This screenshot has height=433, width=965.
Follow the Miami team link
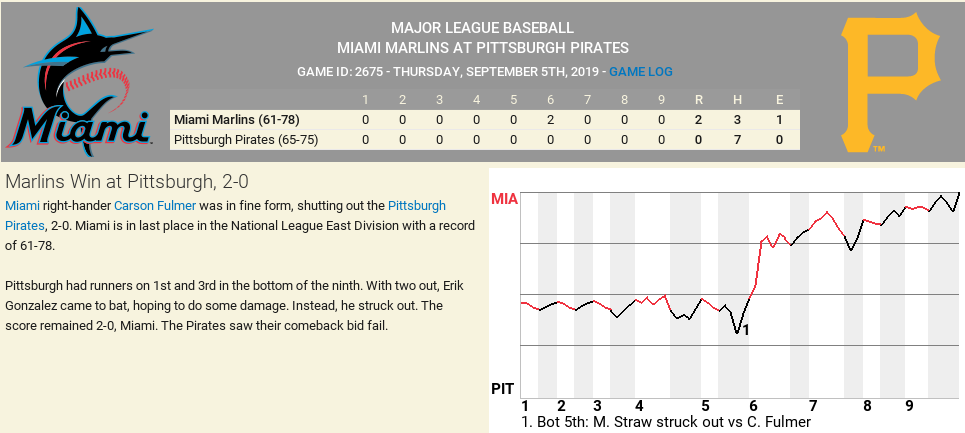pyautogui.click(x=22, y=205)
